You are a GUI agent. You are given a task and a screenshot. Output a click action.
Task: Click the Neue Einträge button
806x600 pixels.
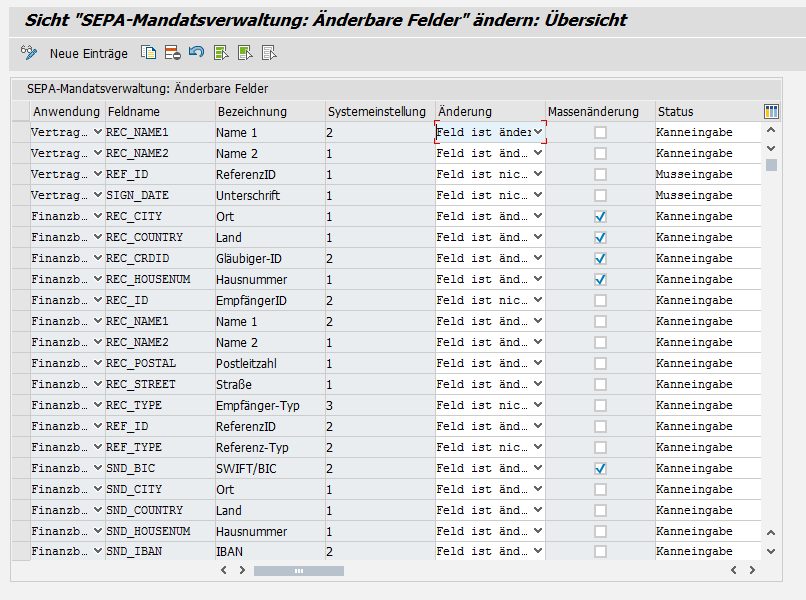click(x=88, y=53)
